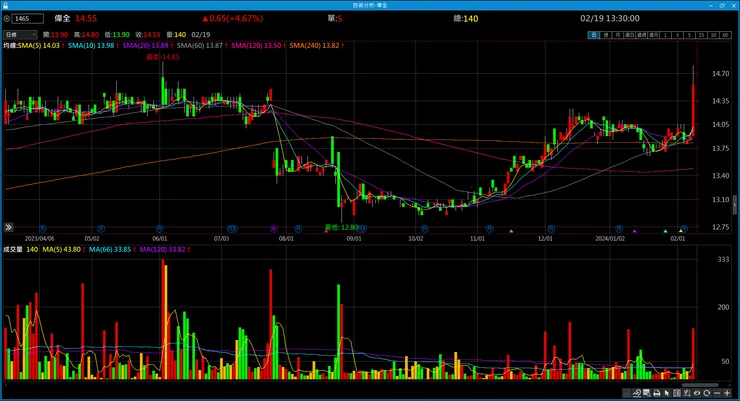Click the window magnifier zoom icon
Image resolution: width=740 pixels, height=401 pixels.
[646, 393]
